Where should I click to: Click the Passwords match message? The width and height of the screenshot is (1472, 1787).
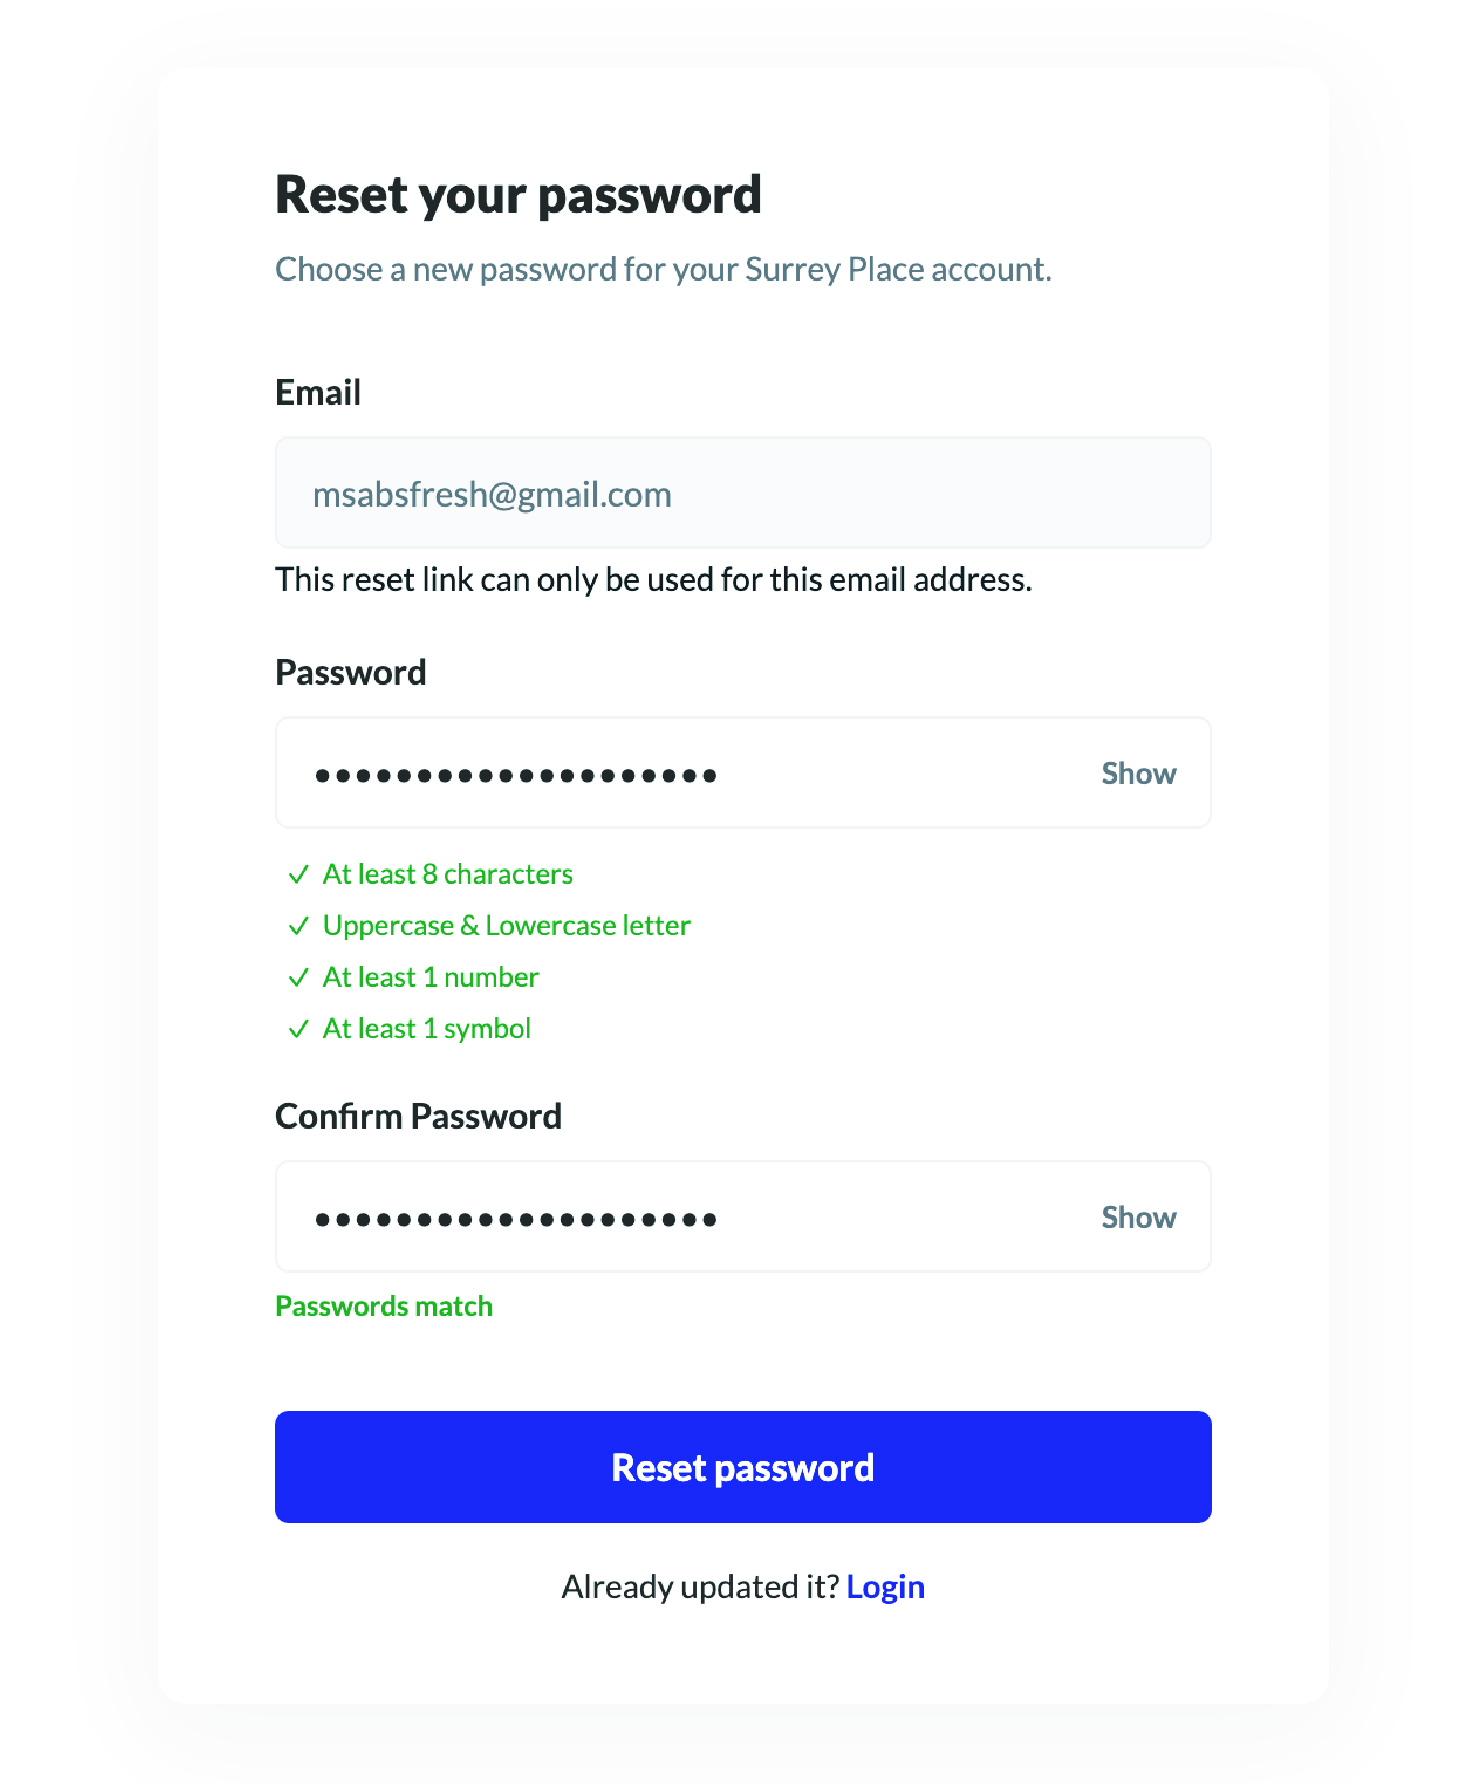[384, 1306]
